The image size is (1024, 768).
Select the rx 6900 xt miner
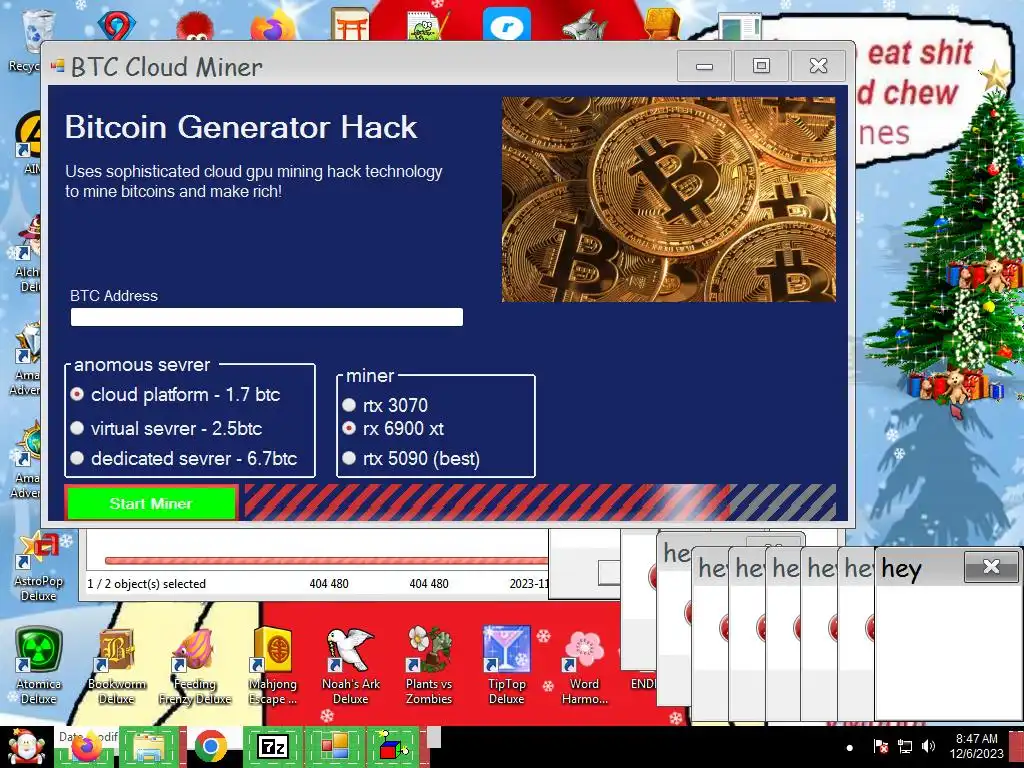[x=393, y=428]
